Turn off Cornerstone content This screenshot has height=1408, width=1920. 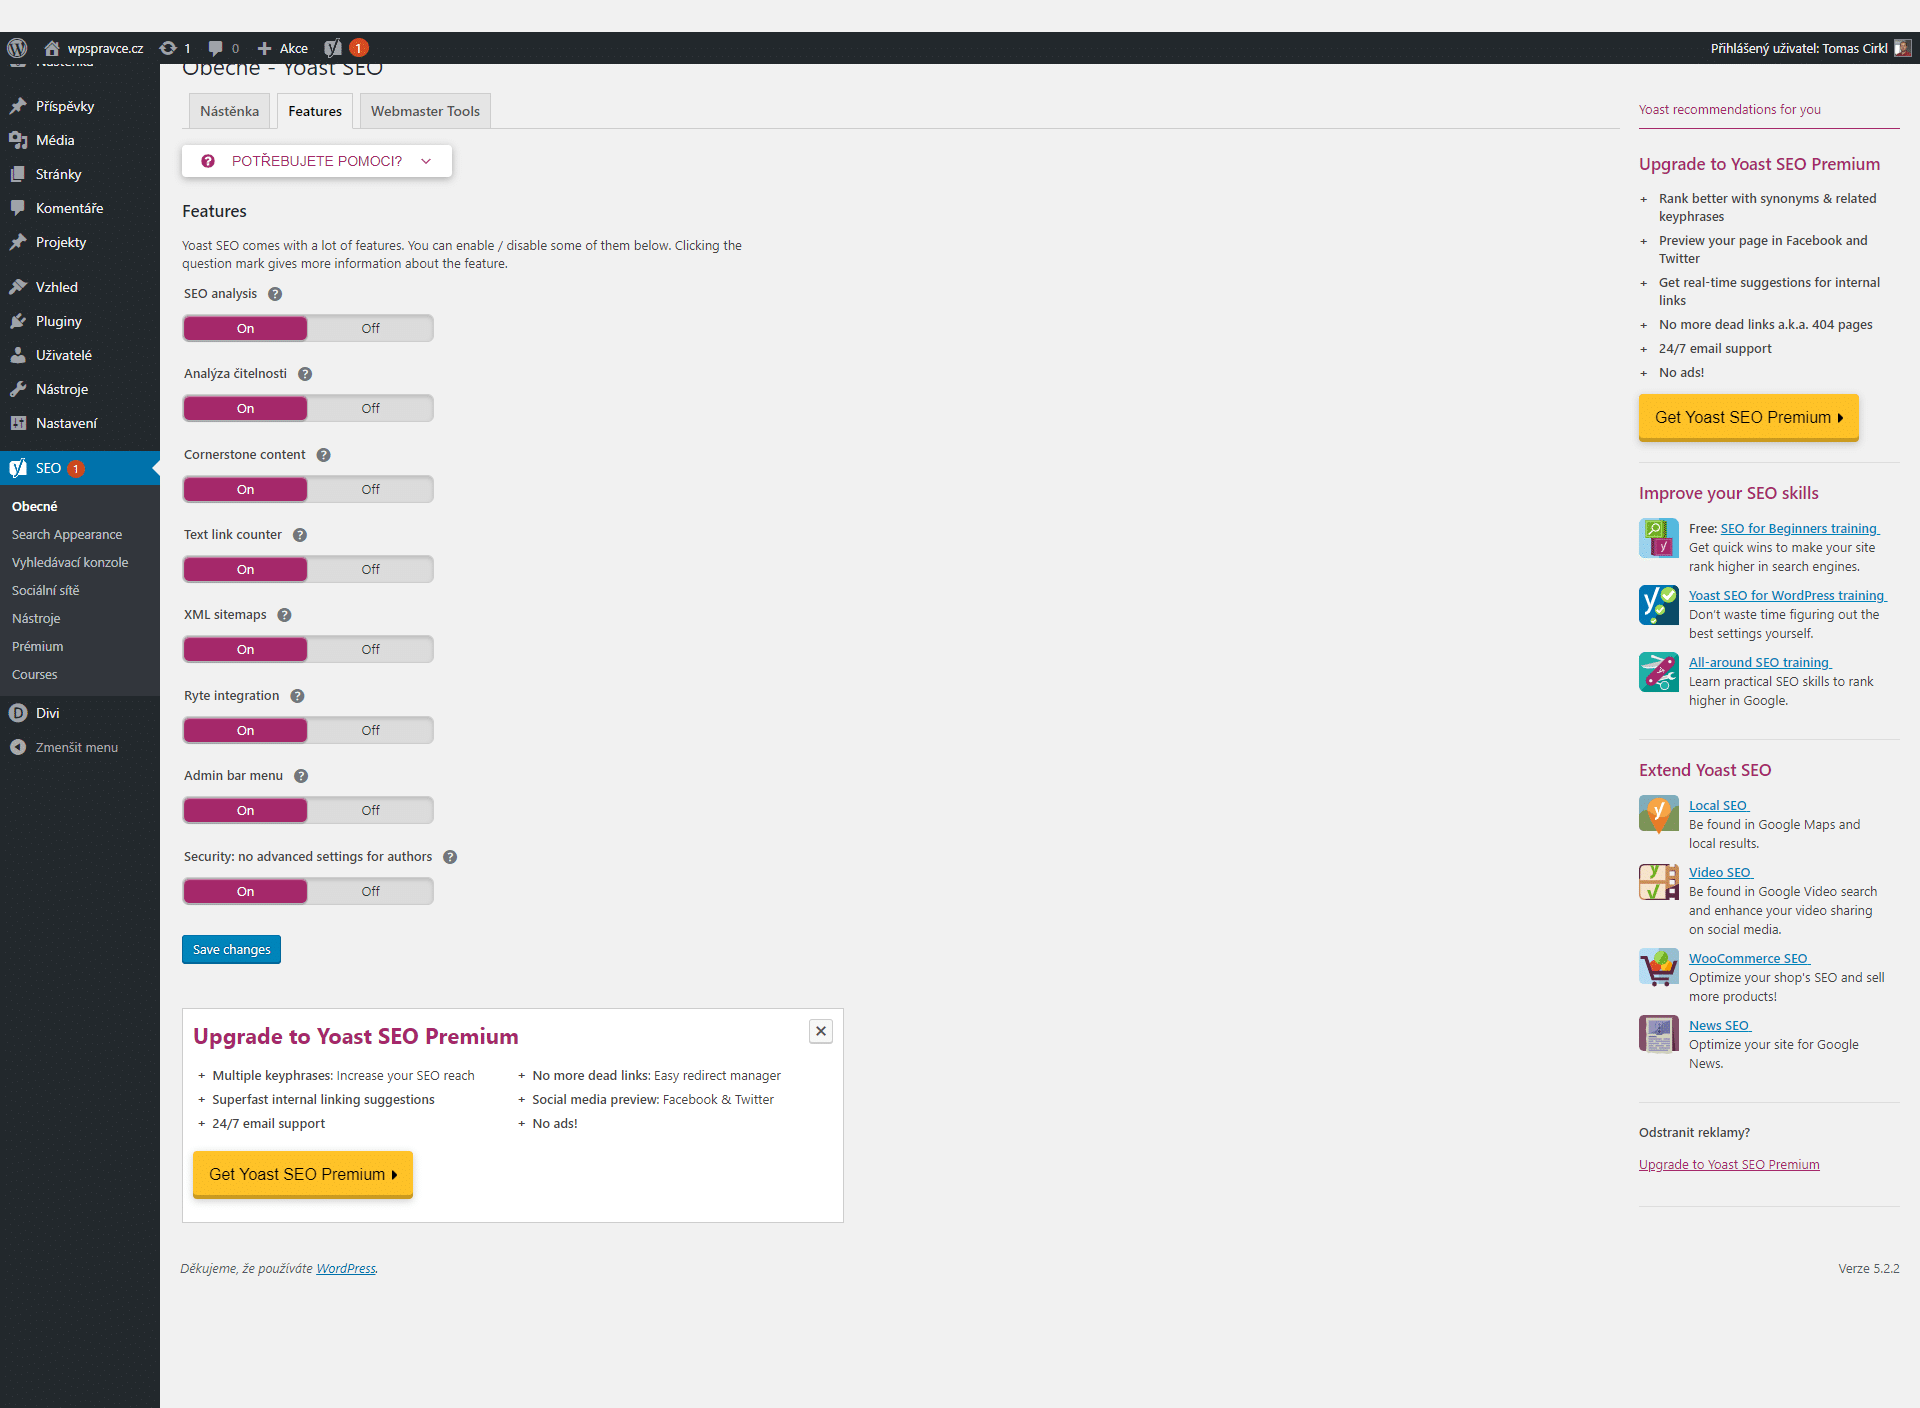pos(370,489)
